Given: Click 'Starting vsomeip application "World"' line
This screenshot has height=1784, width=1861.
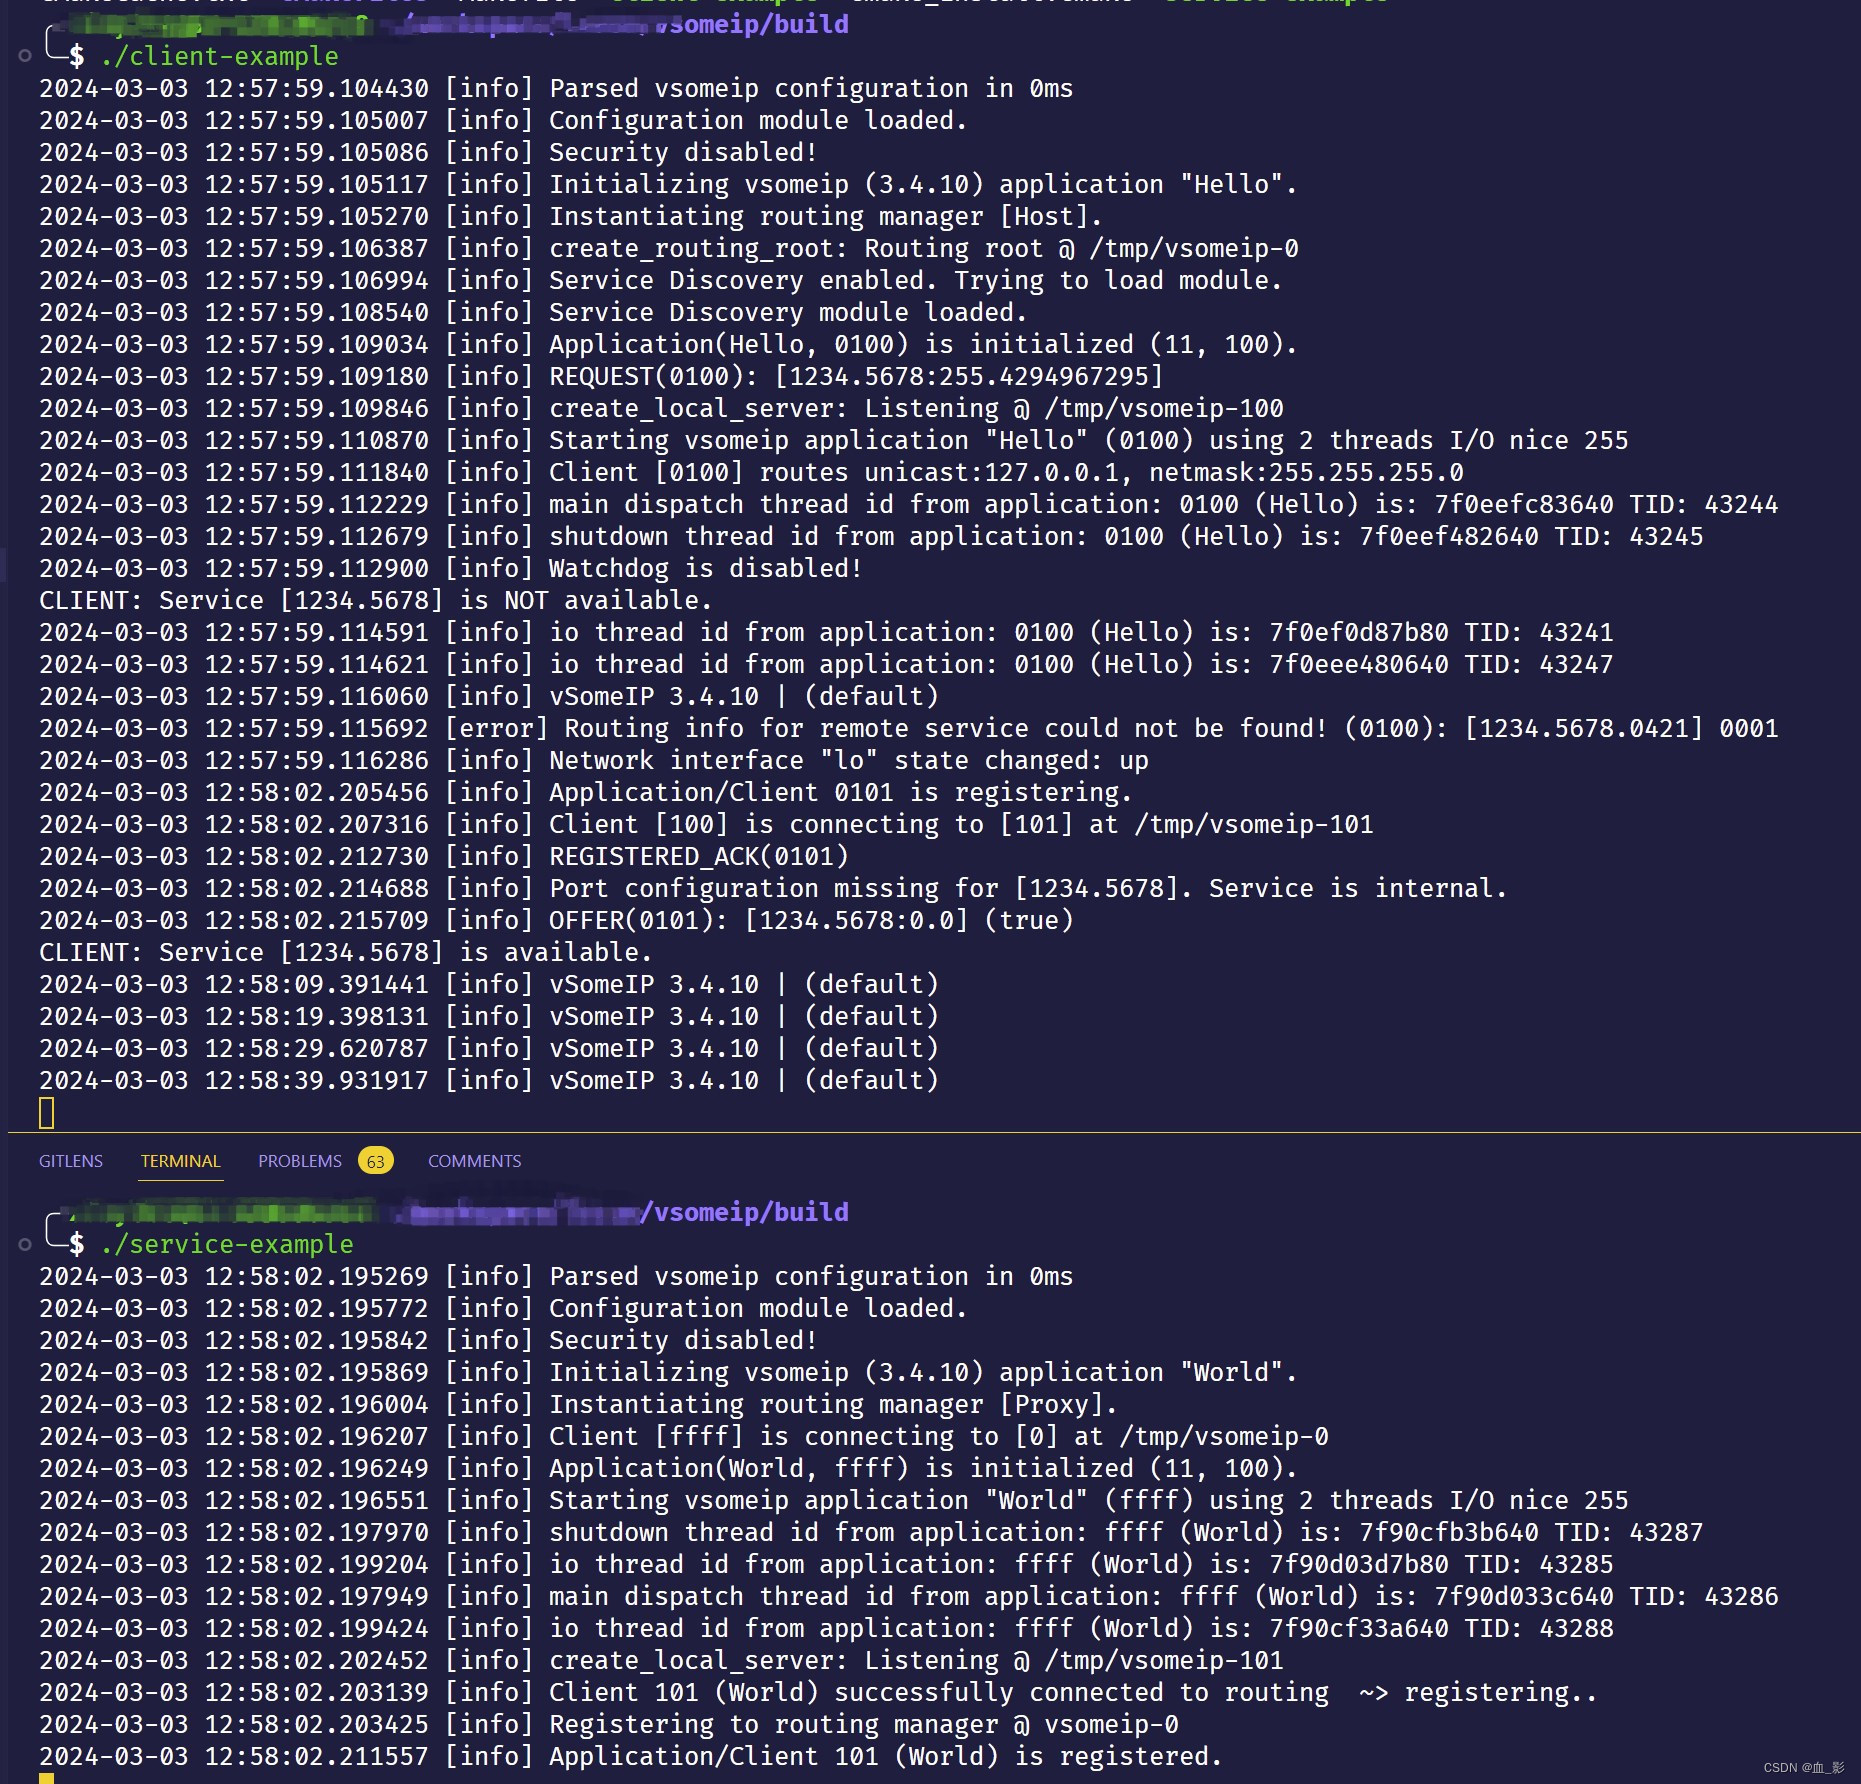Looking at the screenshot, I should (833, 1500).
